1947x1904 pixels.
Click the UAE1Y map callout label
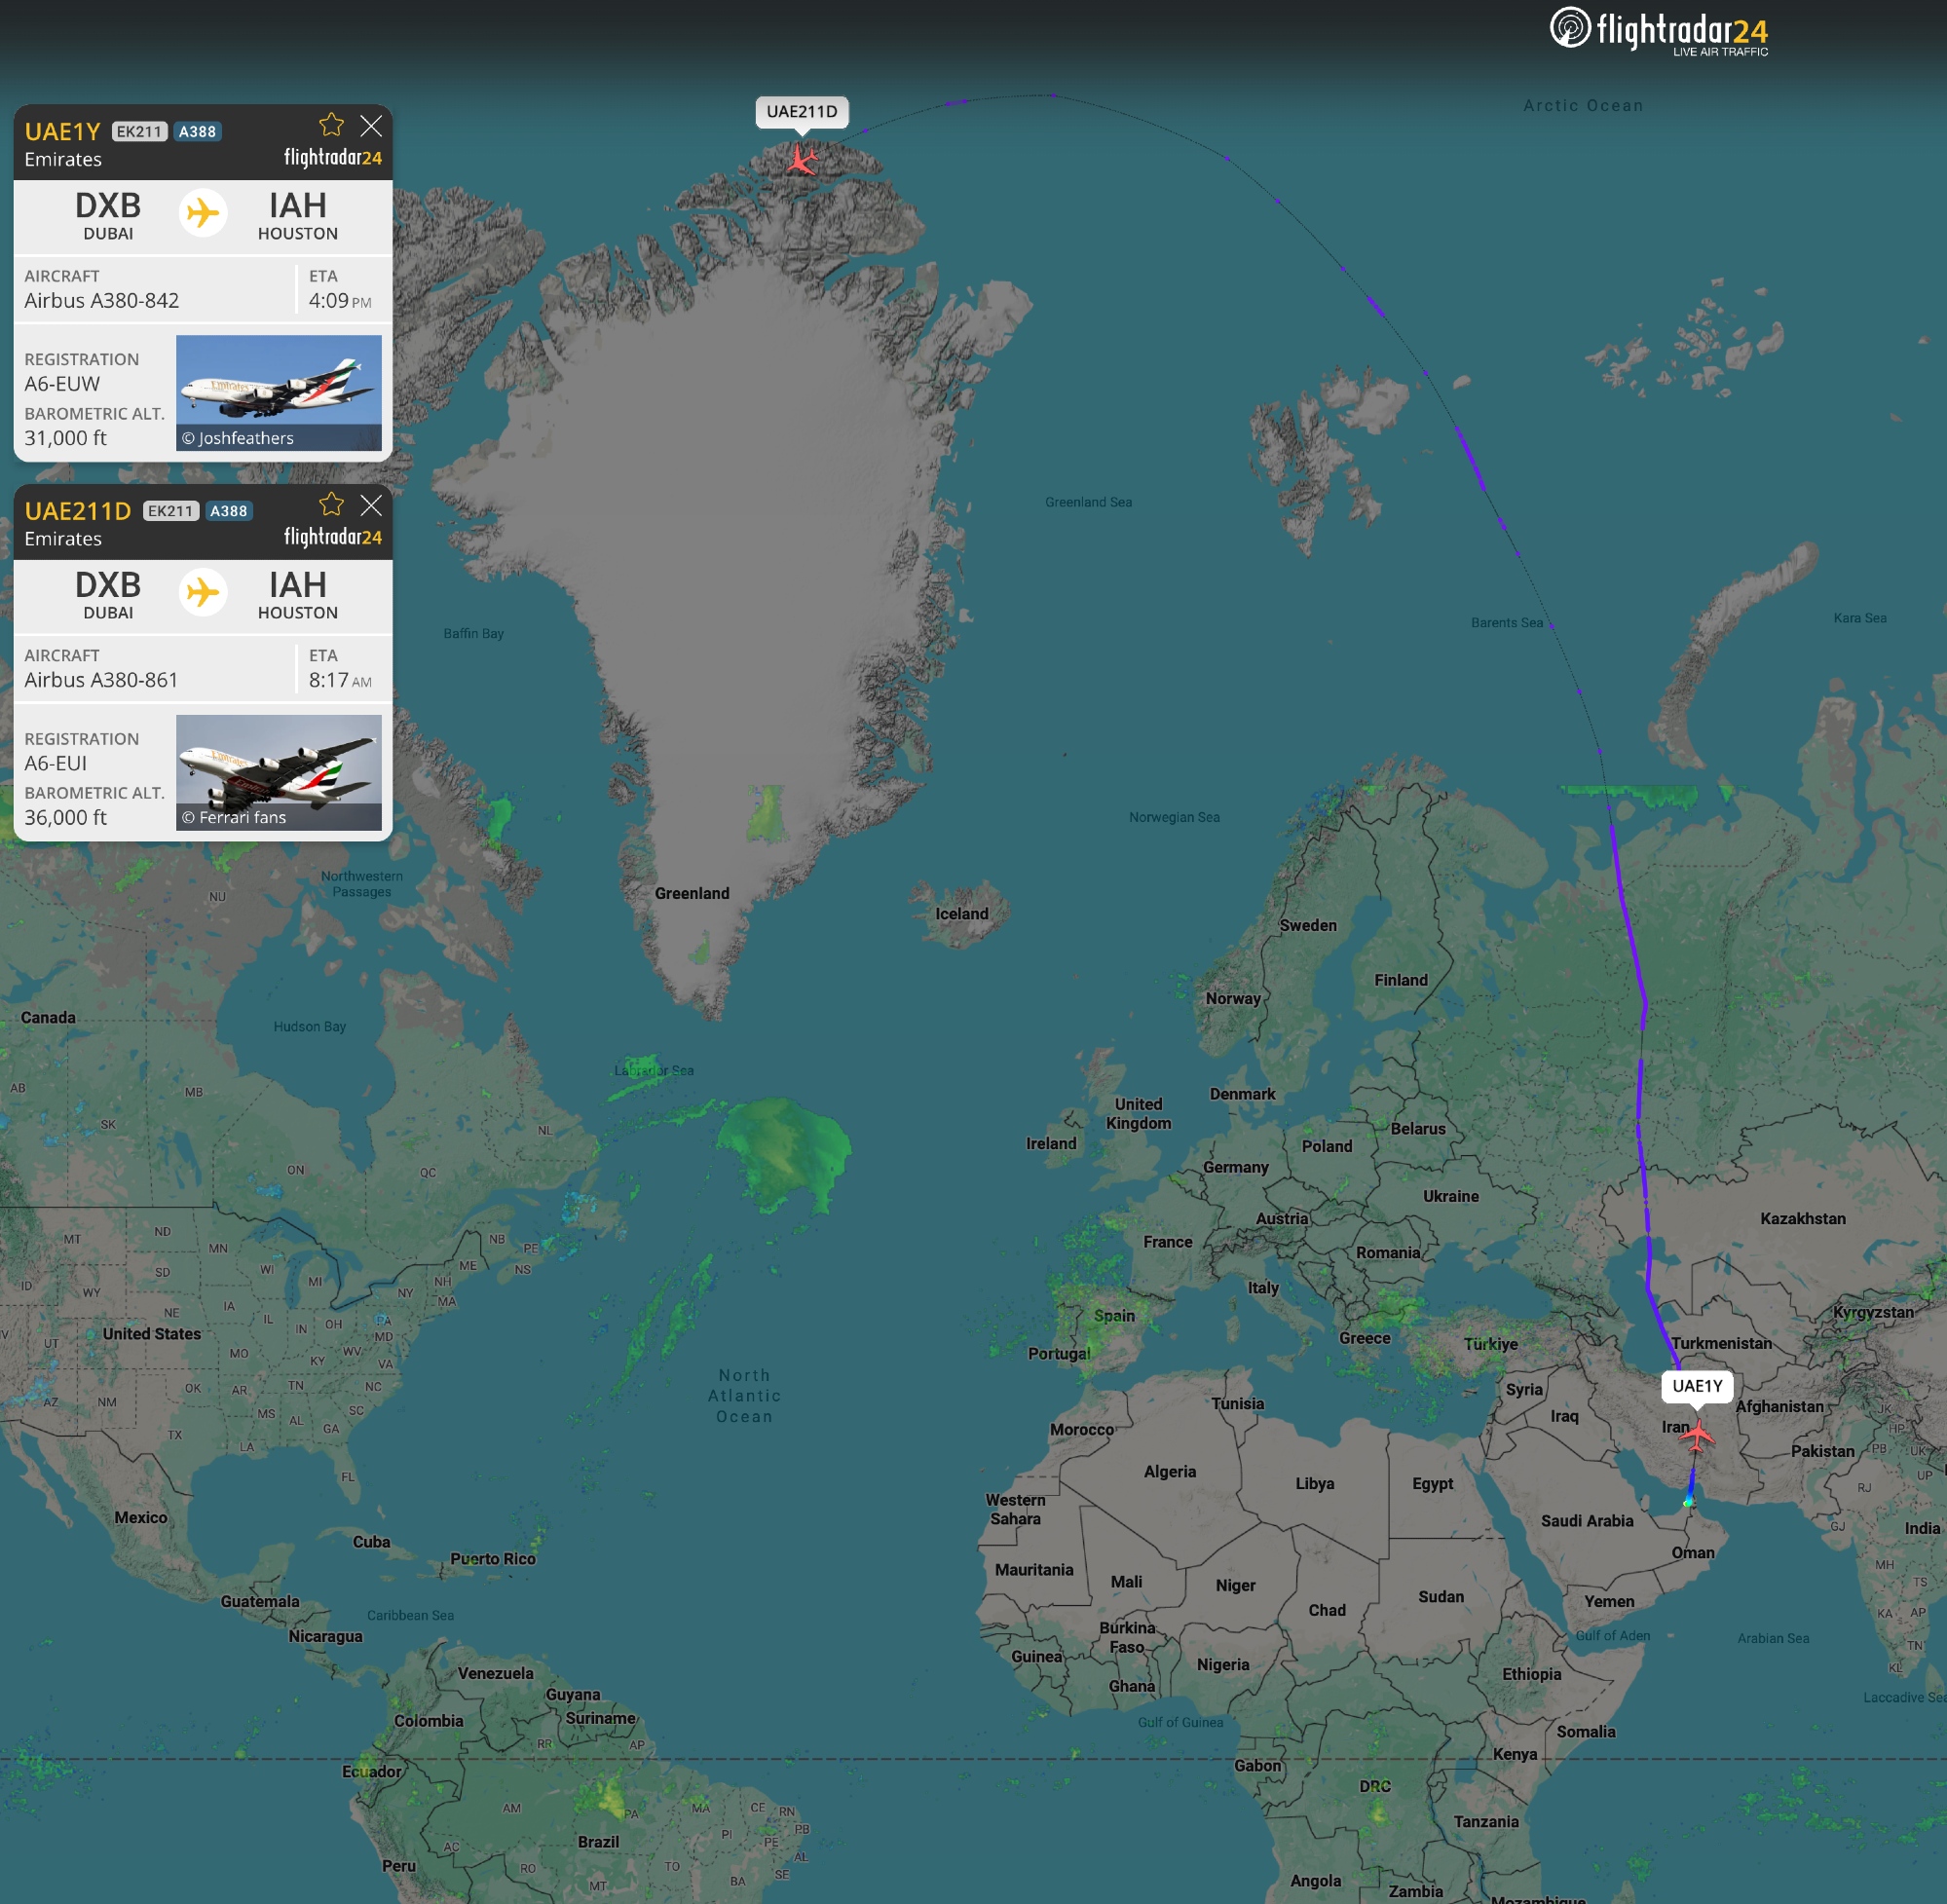click(1696, 1386)
